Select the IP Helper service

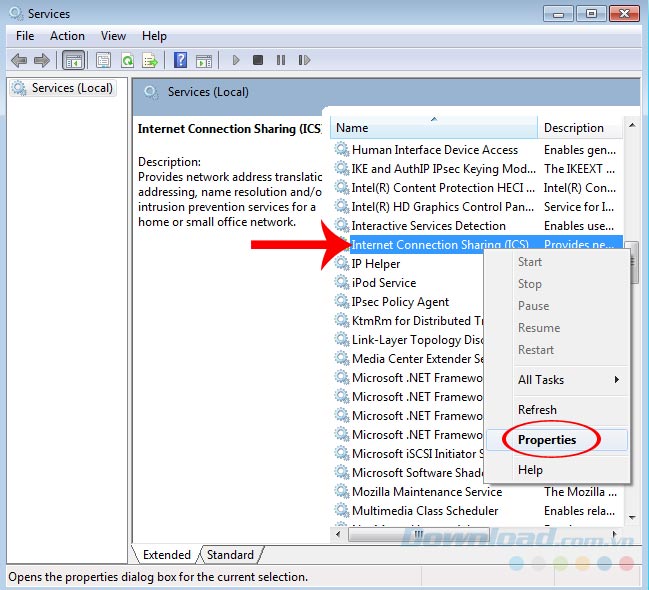376,264
